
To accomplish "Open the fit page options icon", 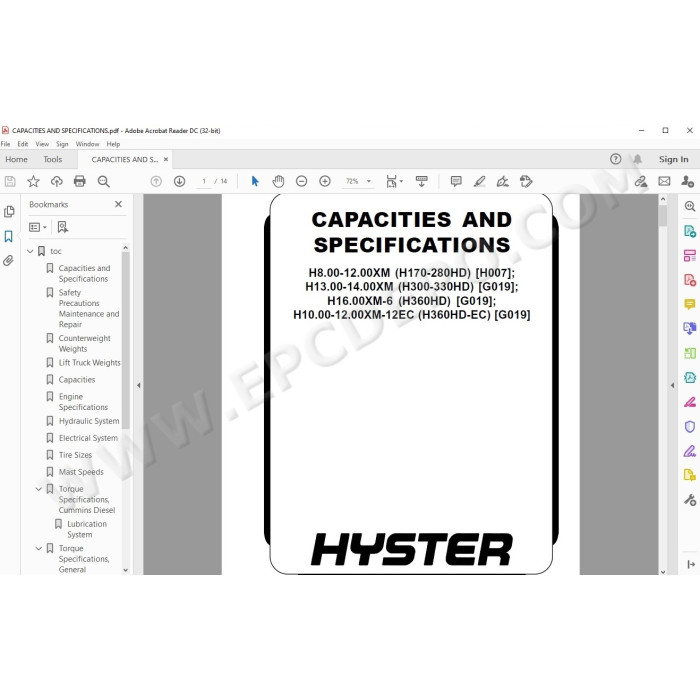I will tap(394, 181).
